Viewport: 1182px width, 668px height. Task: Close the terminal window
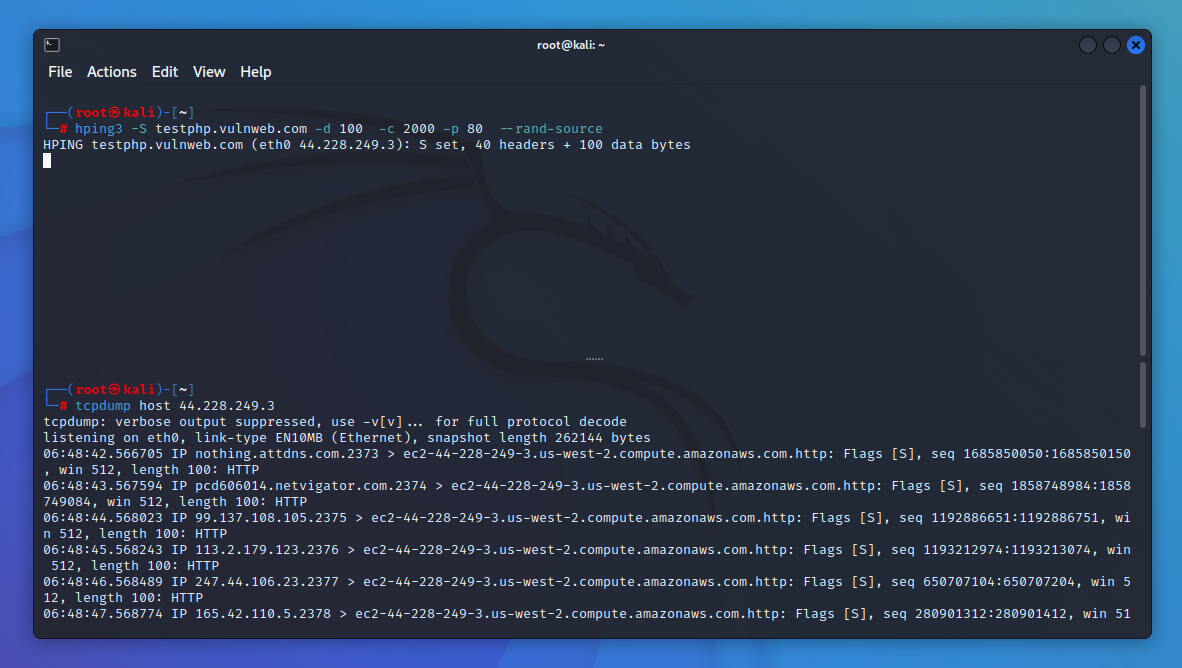pos(1136,45)
